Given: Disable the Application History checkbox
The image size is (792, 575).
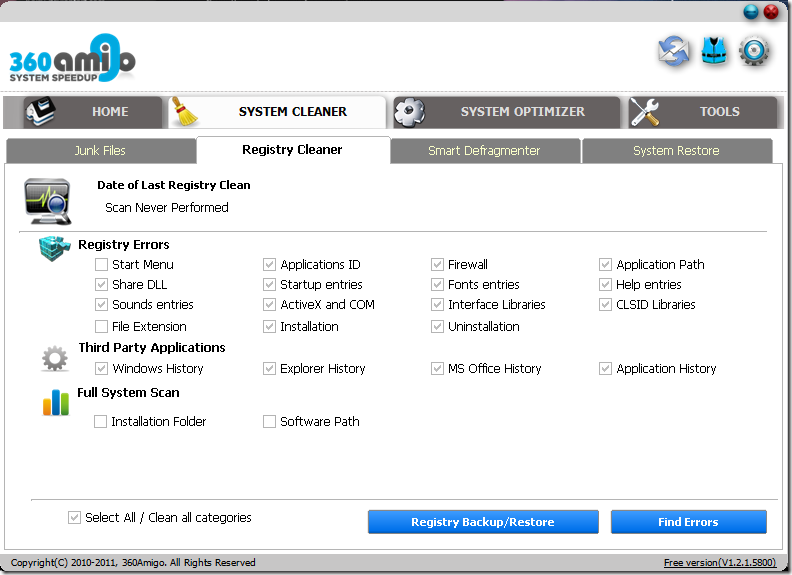Looking at the screenshot, I should click(x=605, y=368).
